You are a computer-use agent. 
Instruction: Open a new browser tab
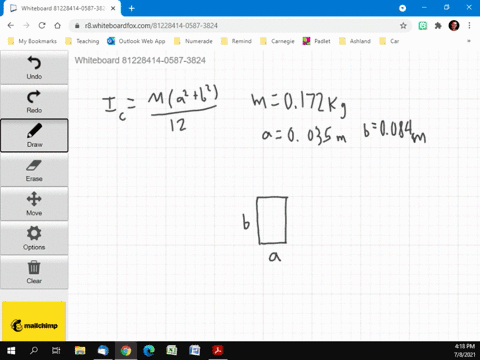(132, 8)
